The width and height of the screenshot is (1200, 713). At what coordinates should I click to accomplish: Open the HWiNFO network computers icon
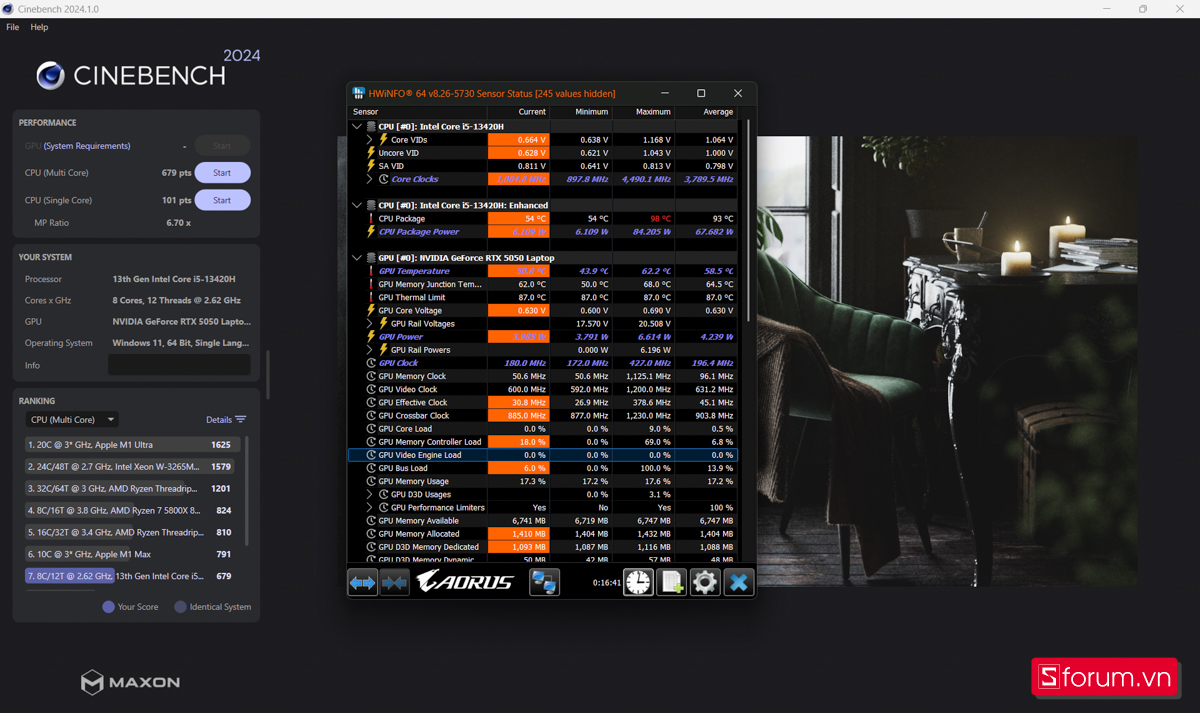[545, 582]
